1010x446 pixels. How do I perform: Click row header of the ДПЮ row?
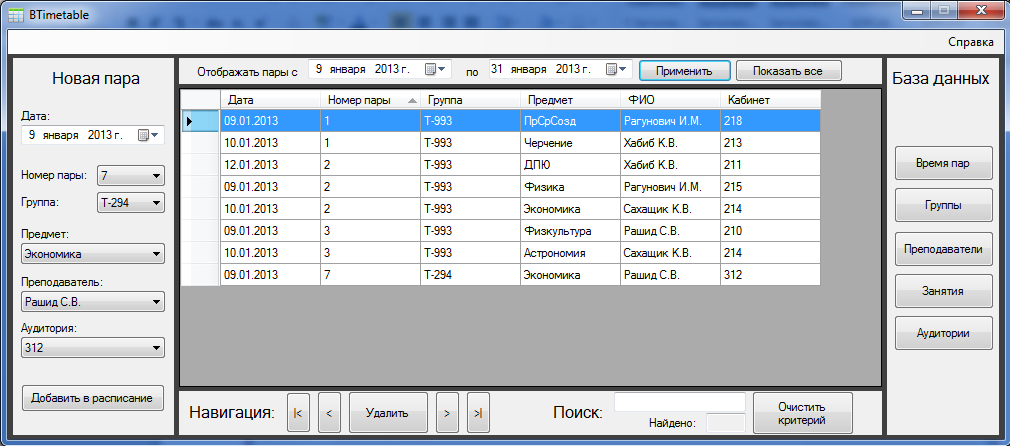click(201, 165)
